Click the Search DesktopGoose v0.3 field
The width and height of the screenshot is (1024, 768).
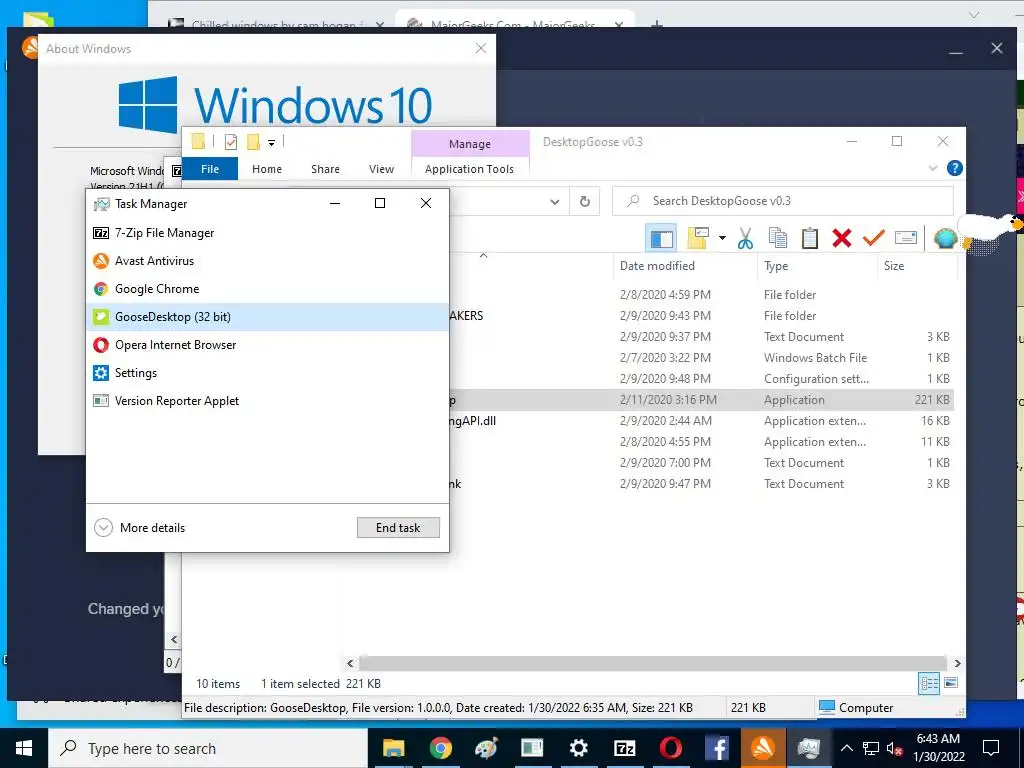[782, 201]
